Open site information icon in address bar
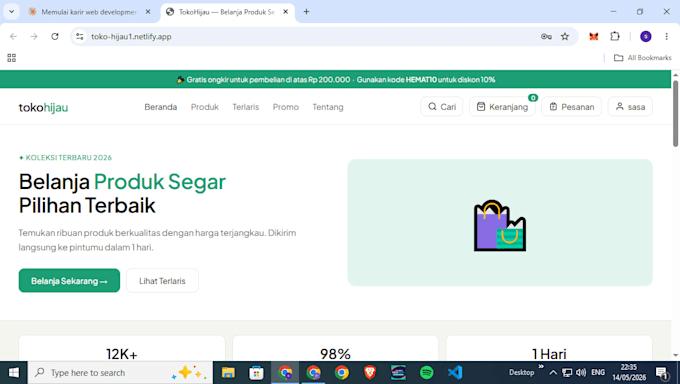This screenshot has height=384, width=680. (80, 36)
